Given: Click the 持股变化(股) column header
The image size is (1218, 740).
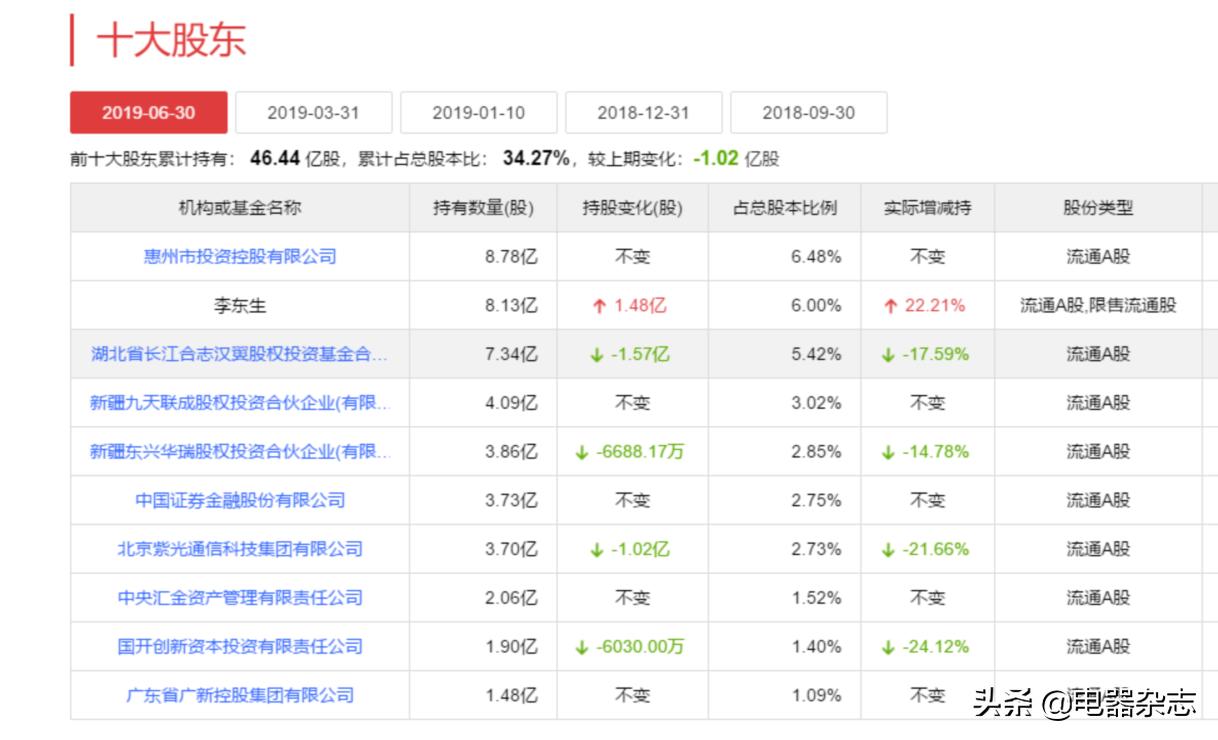Looking at the screenshot, I should (x=631, y=207).
